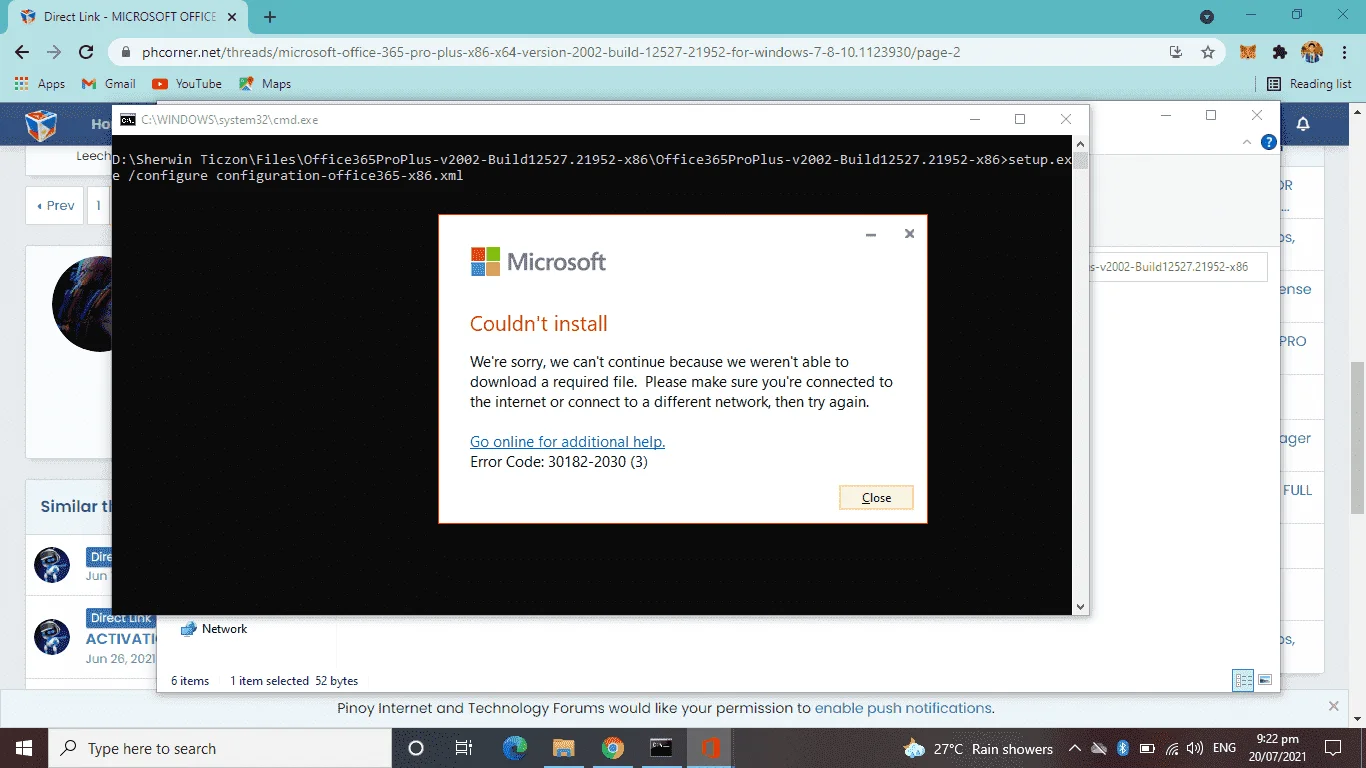Select the Direct Link - MICROSOFT OFFICE tab
1366x768 pixels.
(130, 17)
